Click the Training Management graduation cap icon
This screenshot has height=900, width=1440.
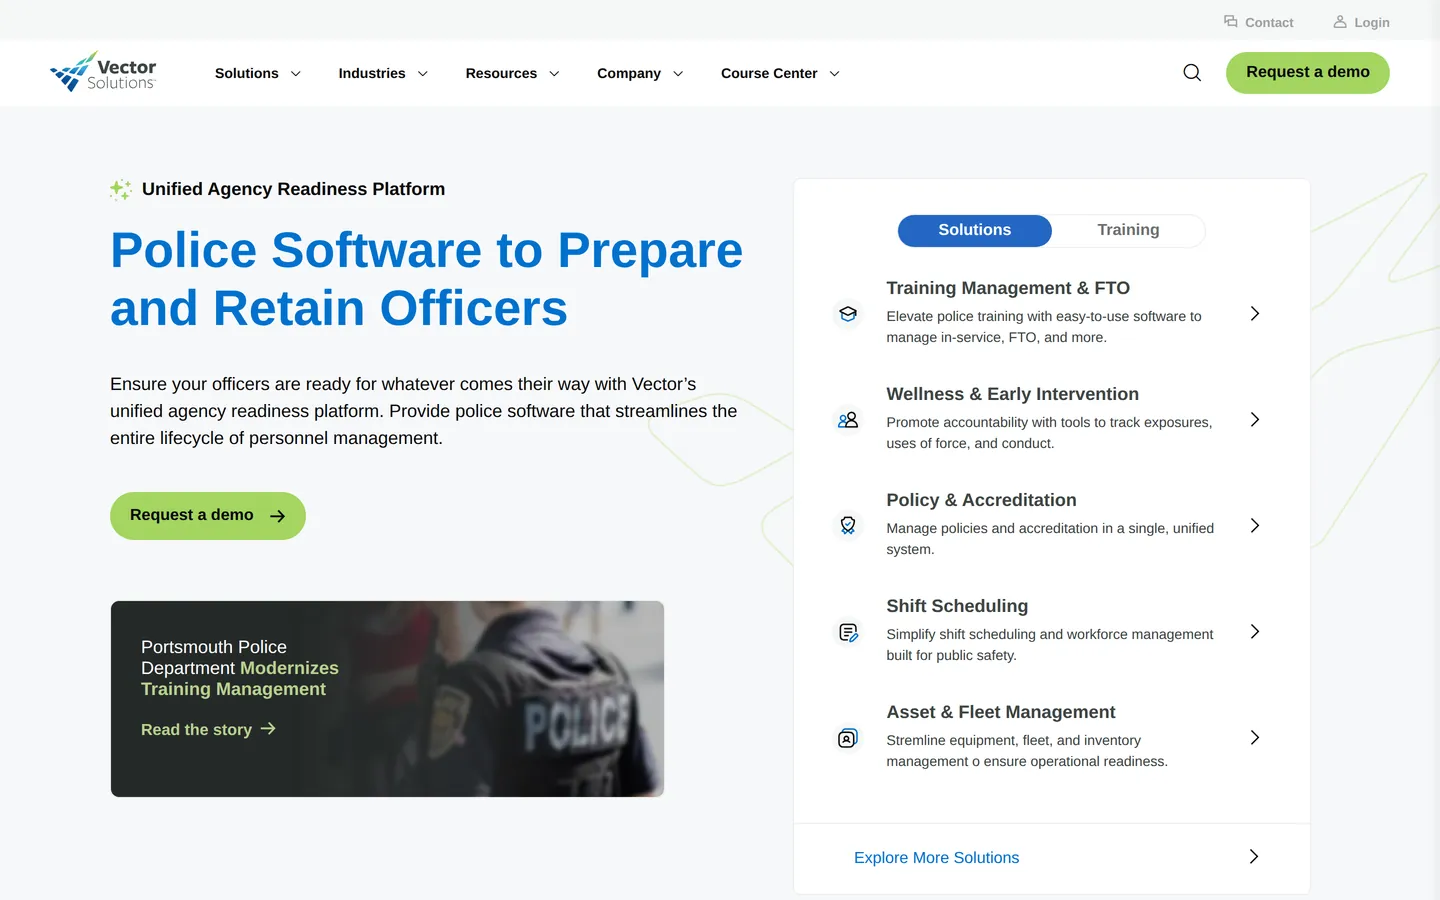click(x=848, y=314)
